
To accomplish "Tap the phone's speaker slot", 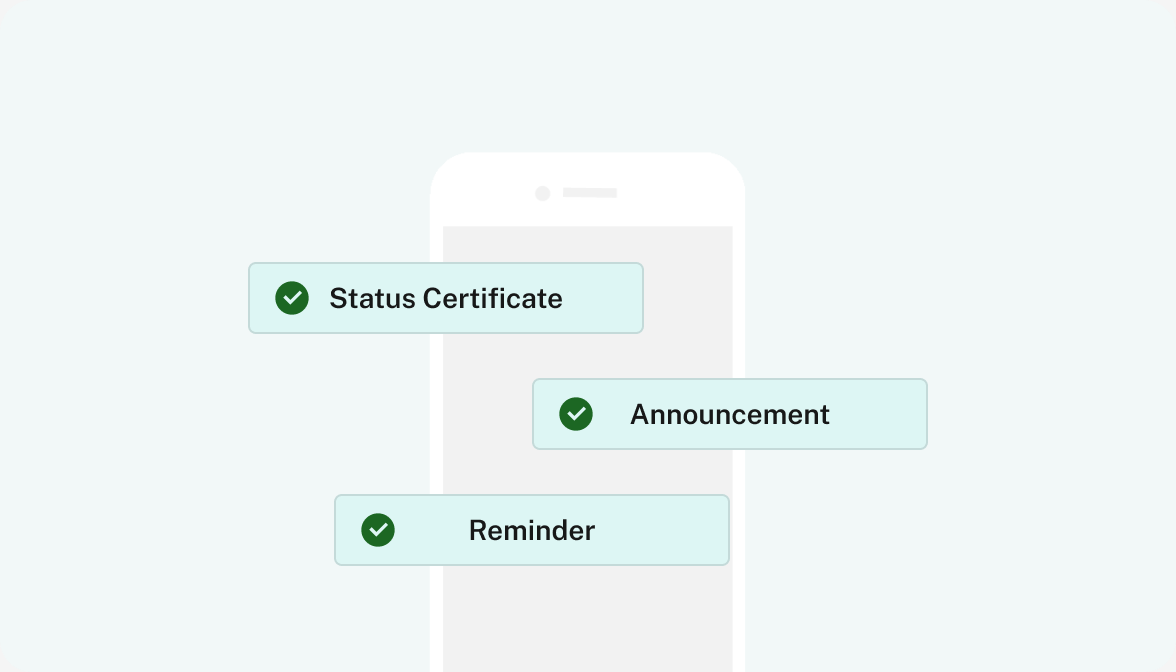I will coord(590,193).
